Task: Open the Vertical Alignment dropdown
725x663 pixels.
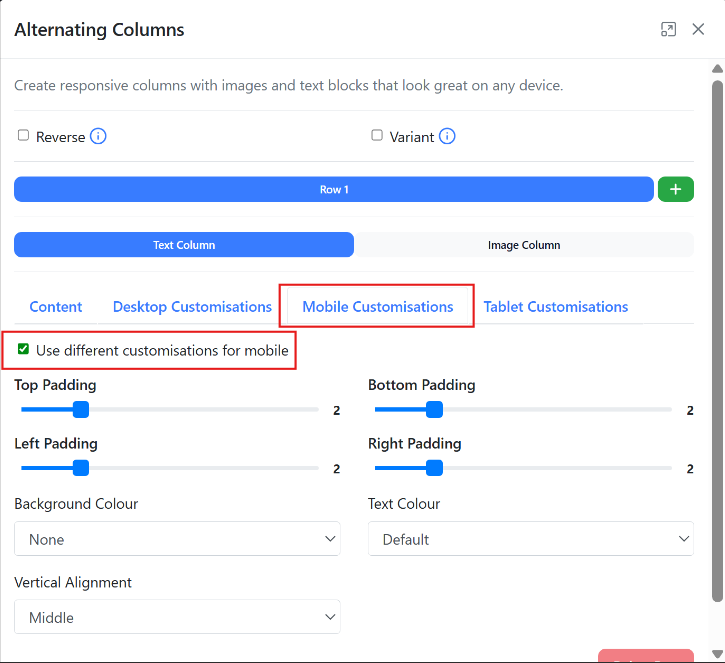Action: pos(177,618)
